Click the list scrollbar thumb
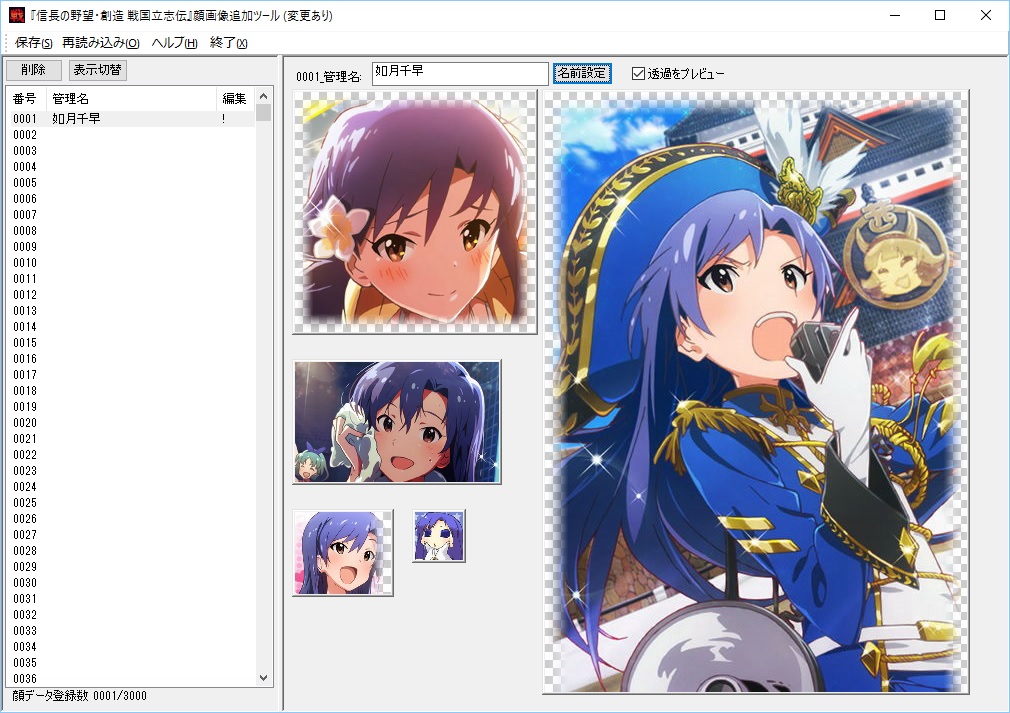The height and width of the screenshot is (713, 1010). [x=263, y=113]
